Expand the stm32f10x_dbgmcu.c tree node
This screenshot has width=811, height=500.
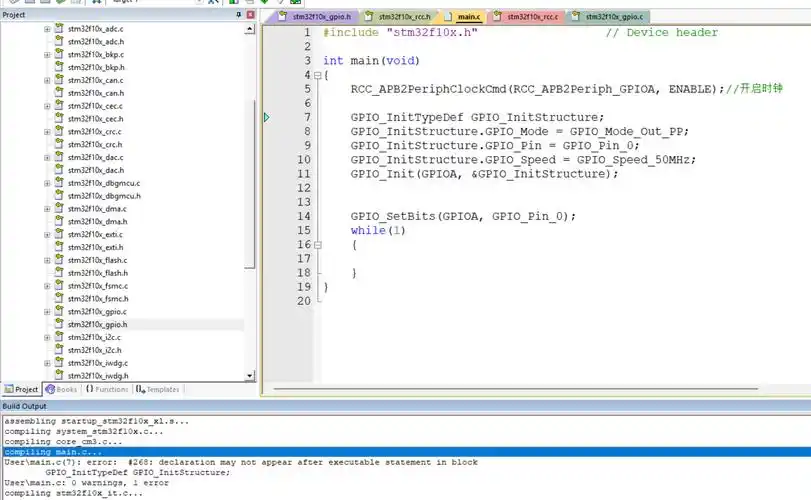[47, 184]
